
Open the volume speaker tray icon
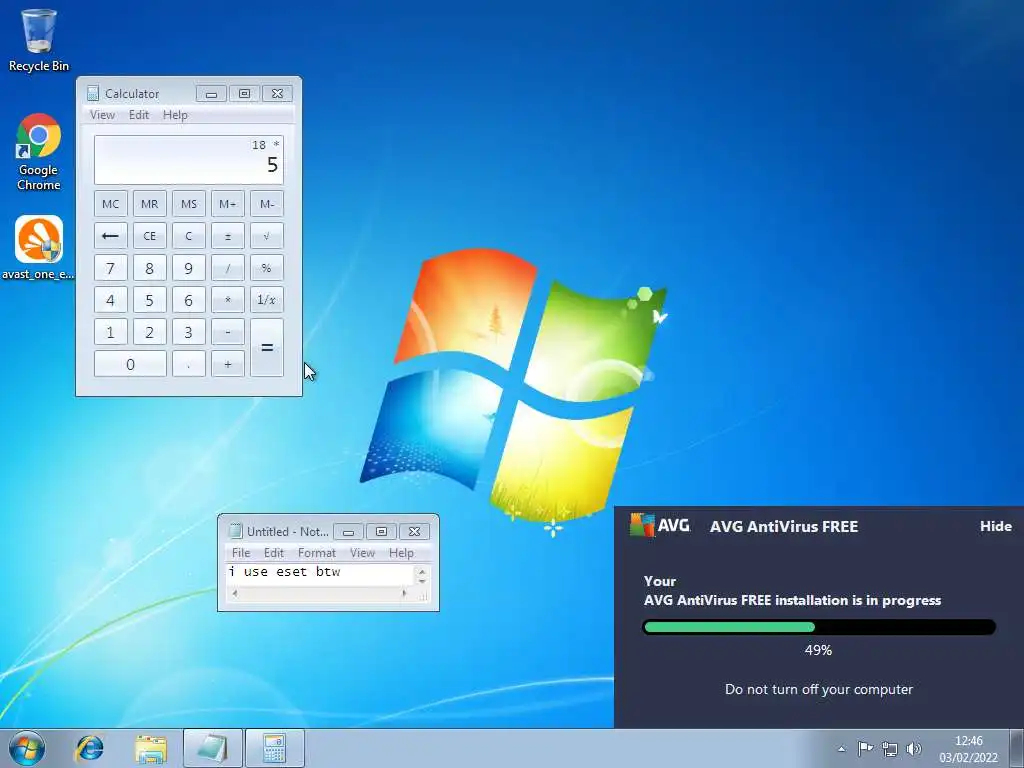(914, 748)
